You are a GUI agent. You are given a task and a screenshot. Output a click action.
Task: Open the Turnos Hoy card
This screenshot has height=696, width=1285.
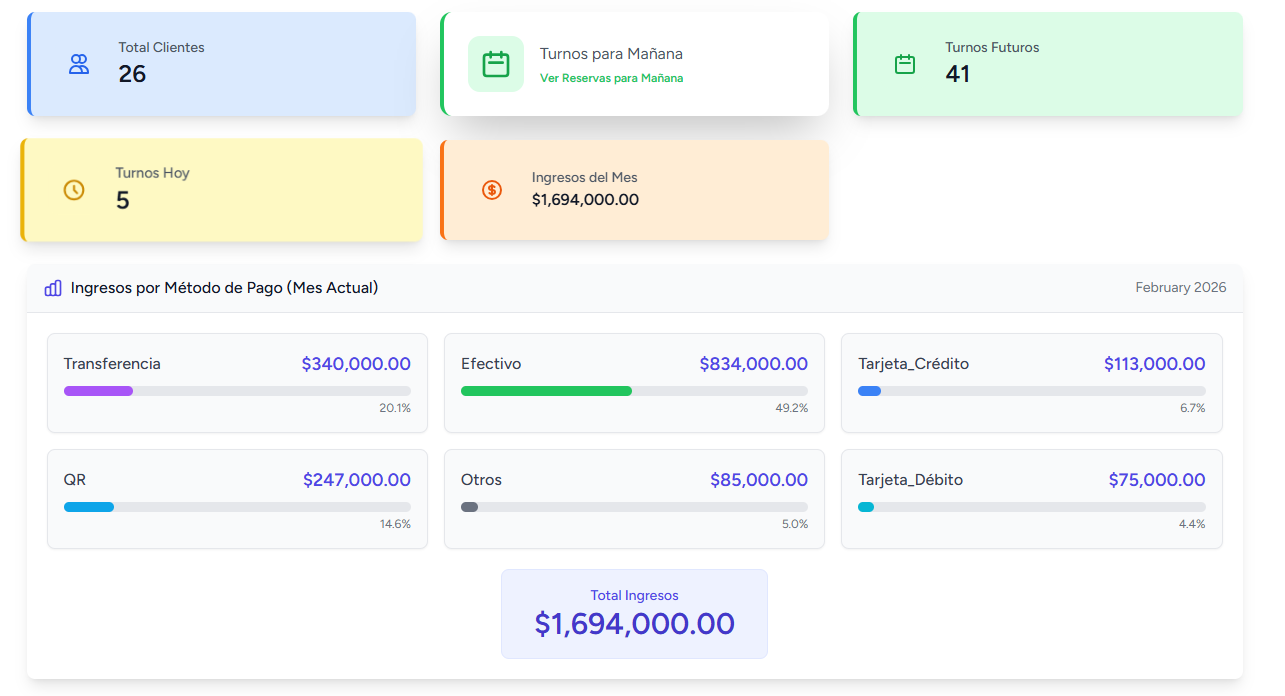click(x=222, y=190)
